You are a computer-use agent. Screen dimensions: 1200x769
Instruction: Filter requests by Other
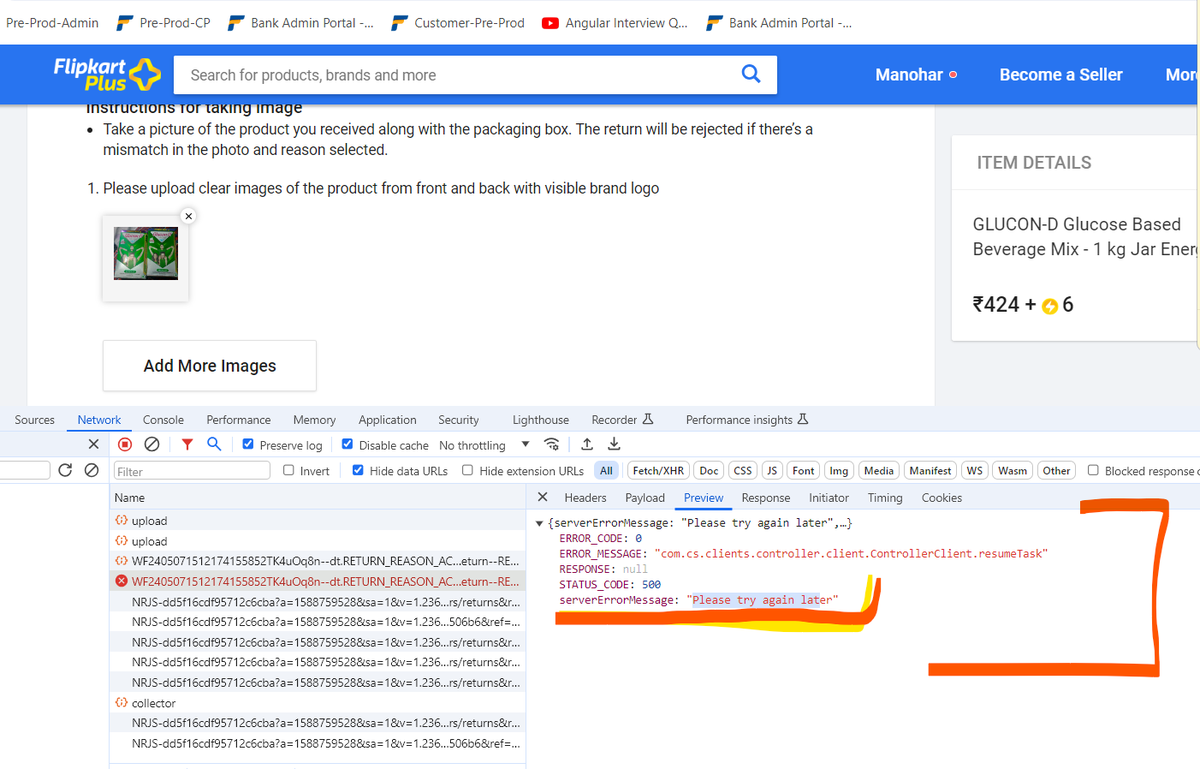[x=1056, y=470]
